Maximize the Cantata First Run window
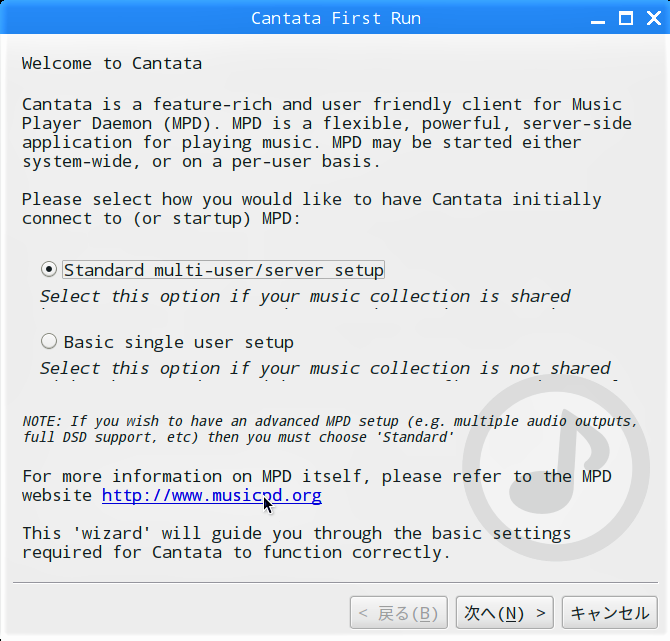 coord(626,18)
